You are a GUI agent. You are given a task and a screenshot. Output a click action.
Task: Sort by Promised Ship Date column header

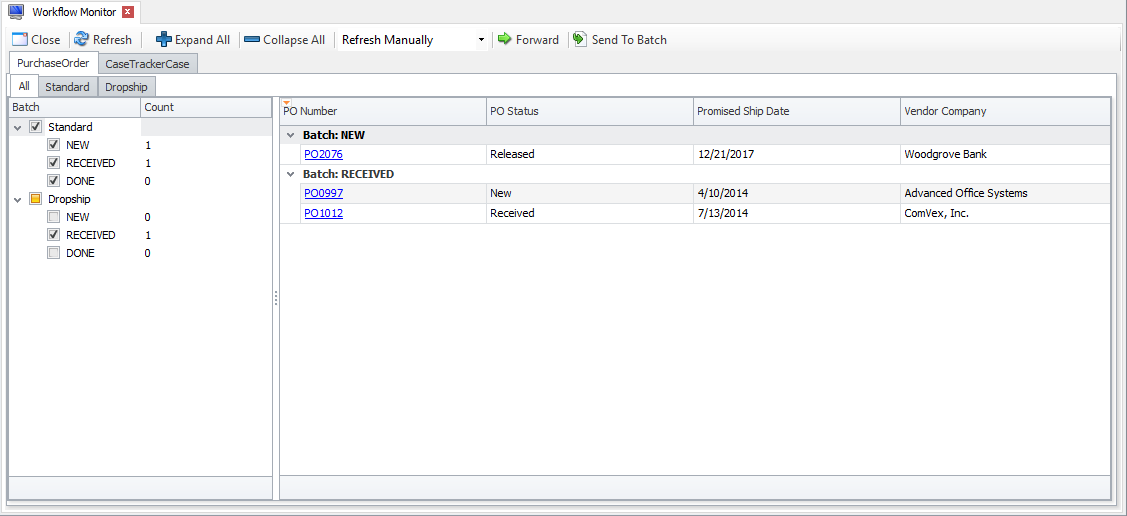743,111
